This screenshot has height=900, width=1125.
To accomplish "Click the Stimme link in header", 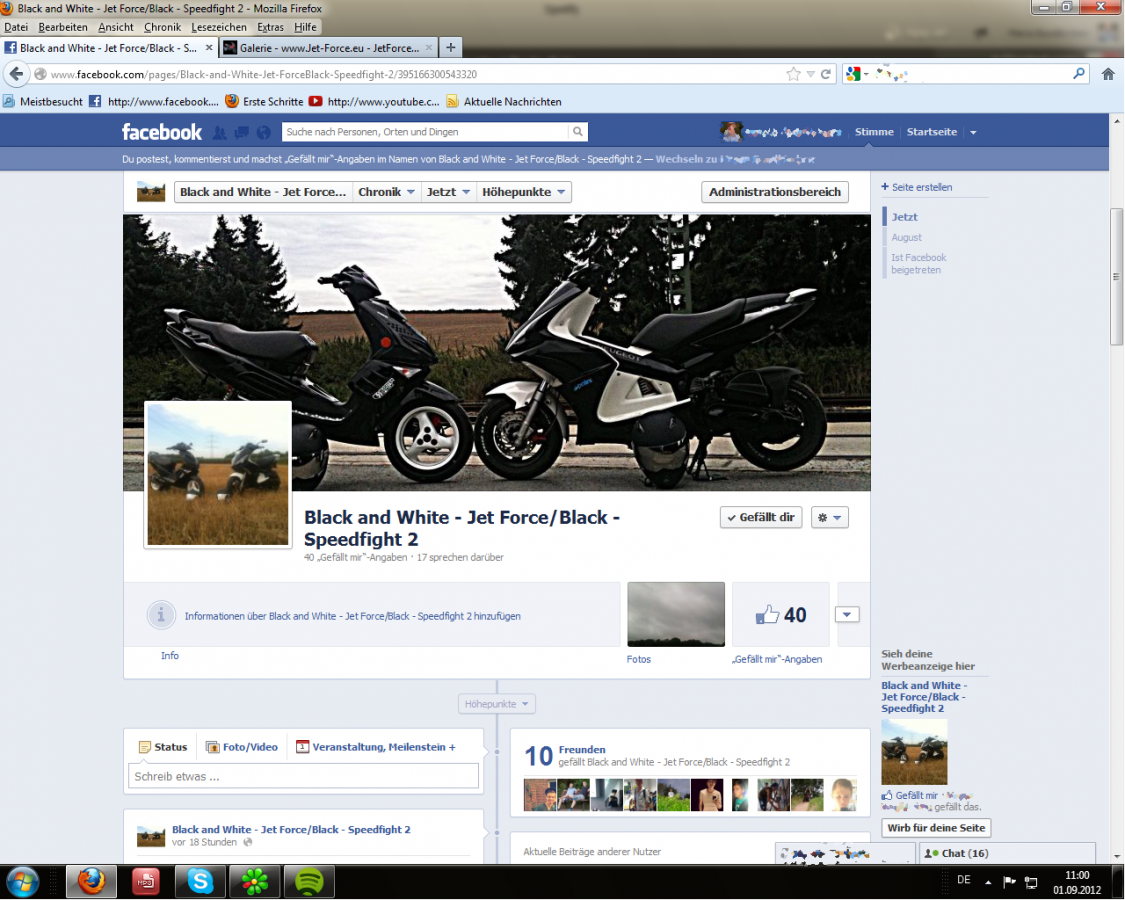I will pyautogui.click(x=874, y=132).
